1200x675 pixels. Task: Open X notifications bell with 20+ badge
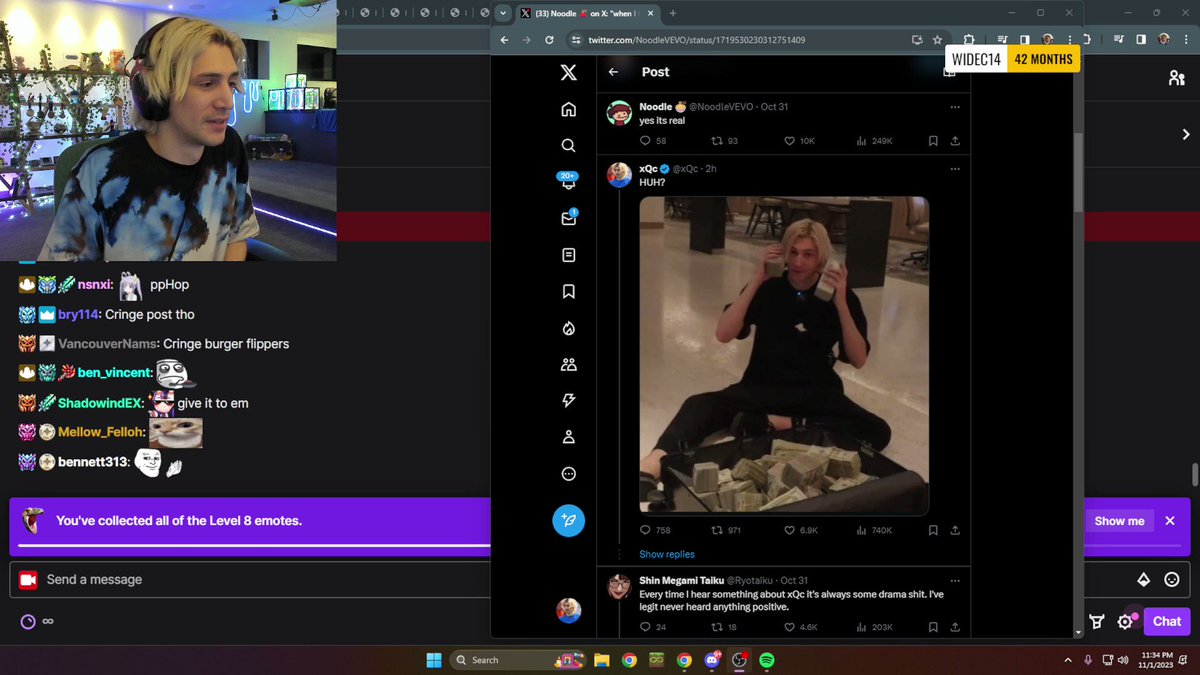click(568, 181)
